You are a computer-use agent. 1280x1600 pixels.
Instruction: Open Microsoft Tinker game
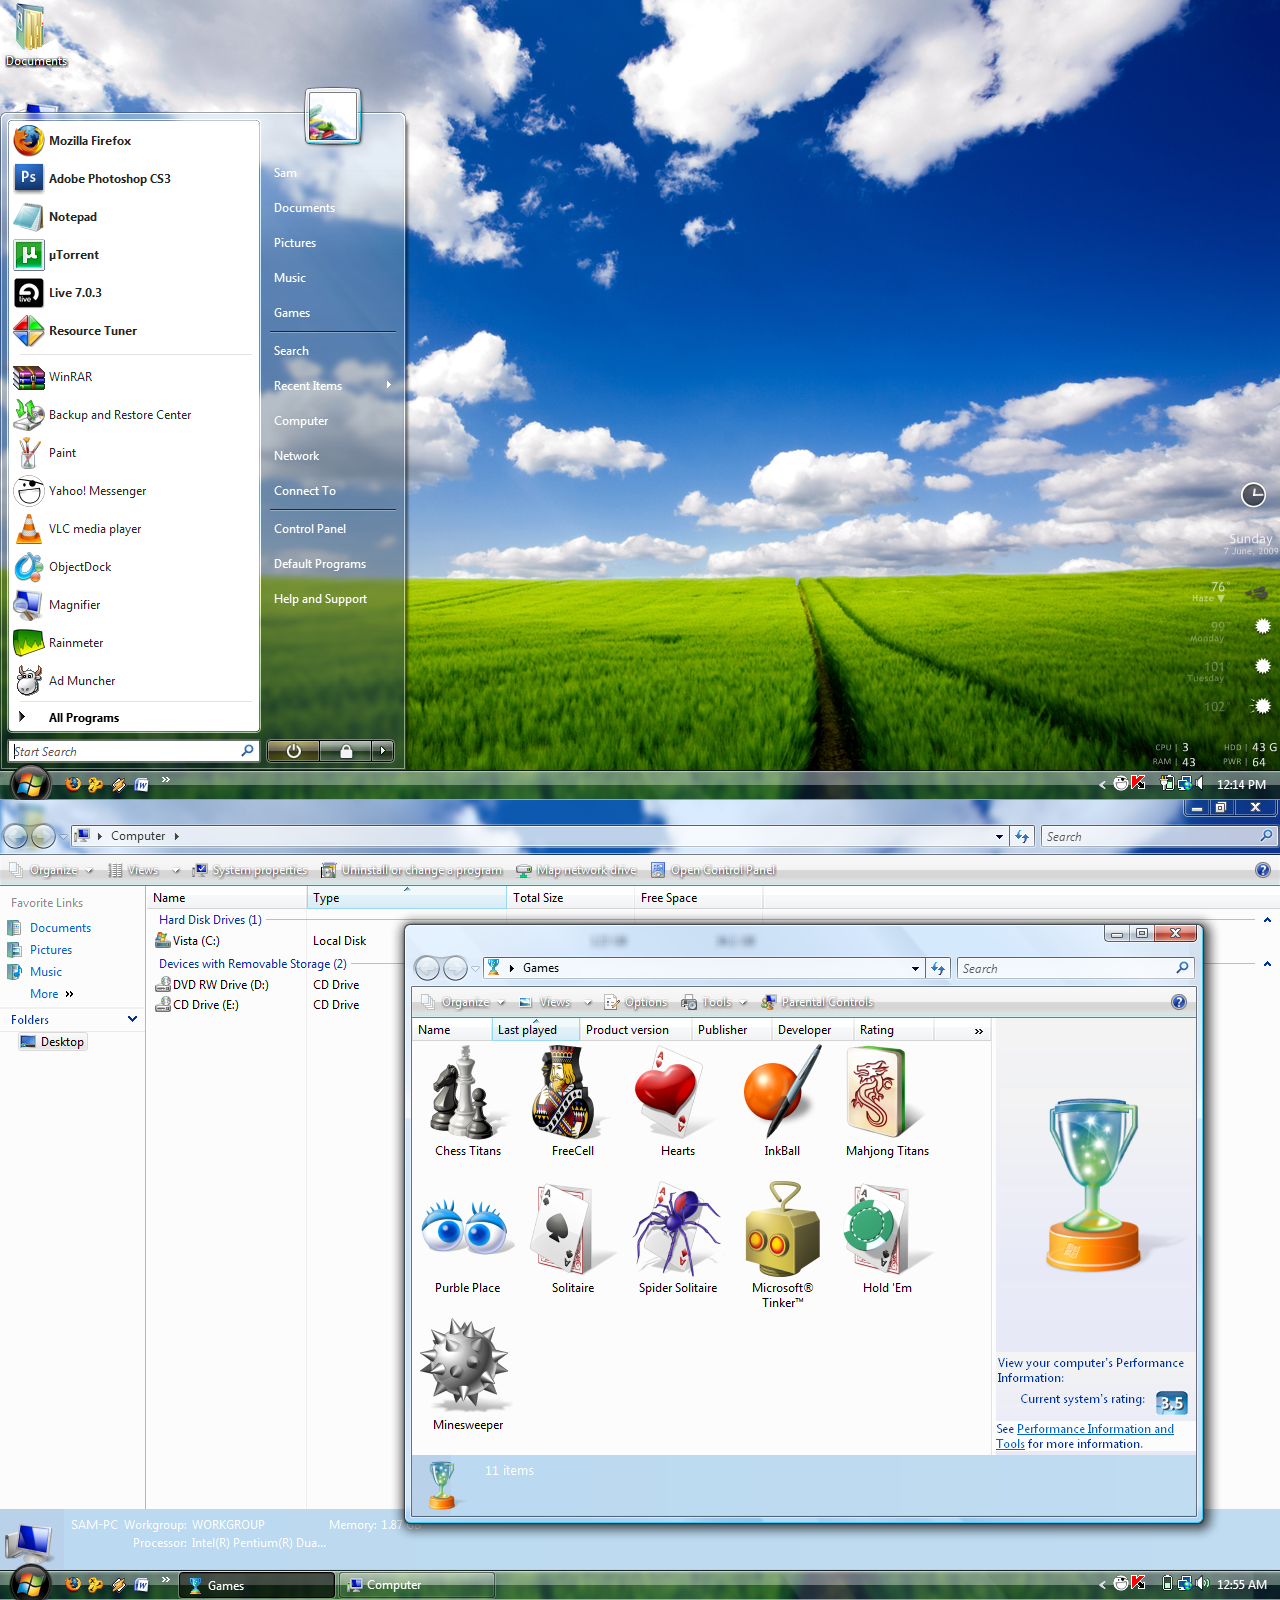[782, 1246]
